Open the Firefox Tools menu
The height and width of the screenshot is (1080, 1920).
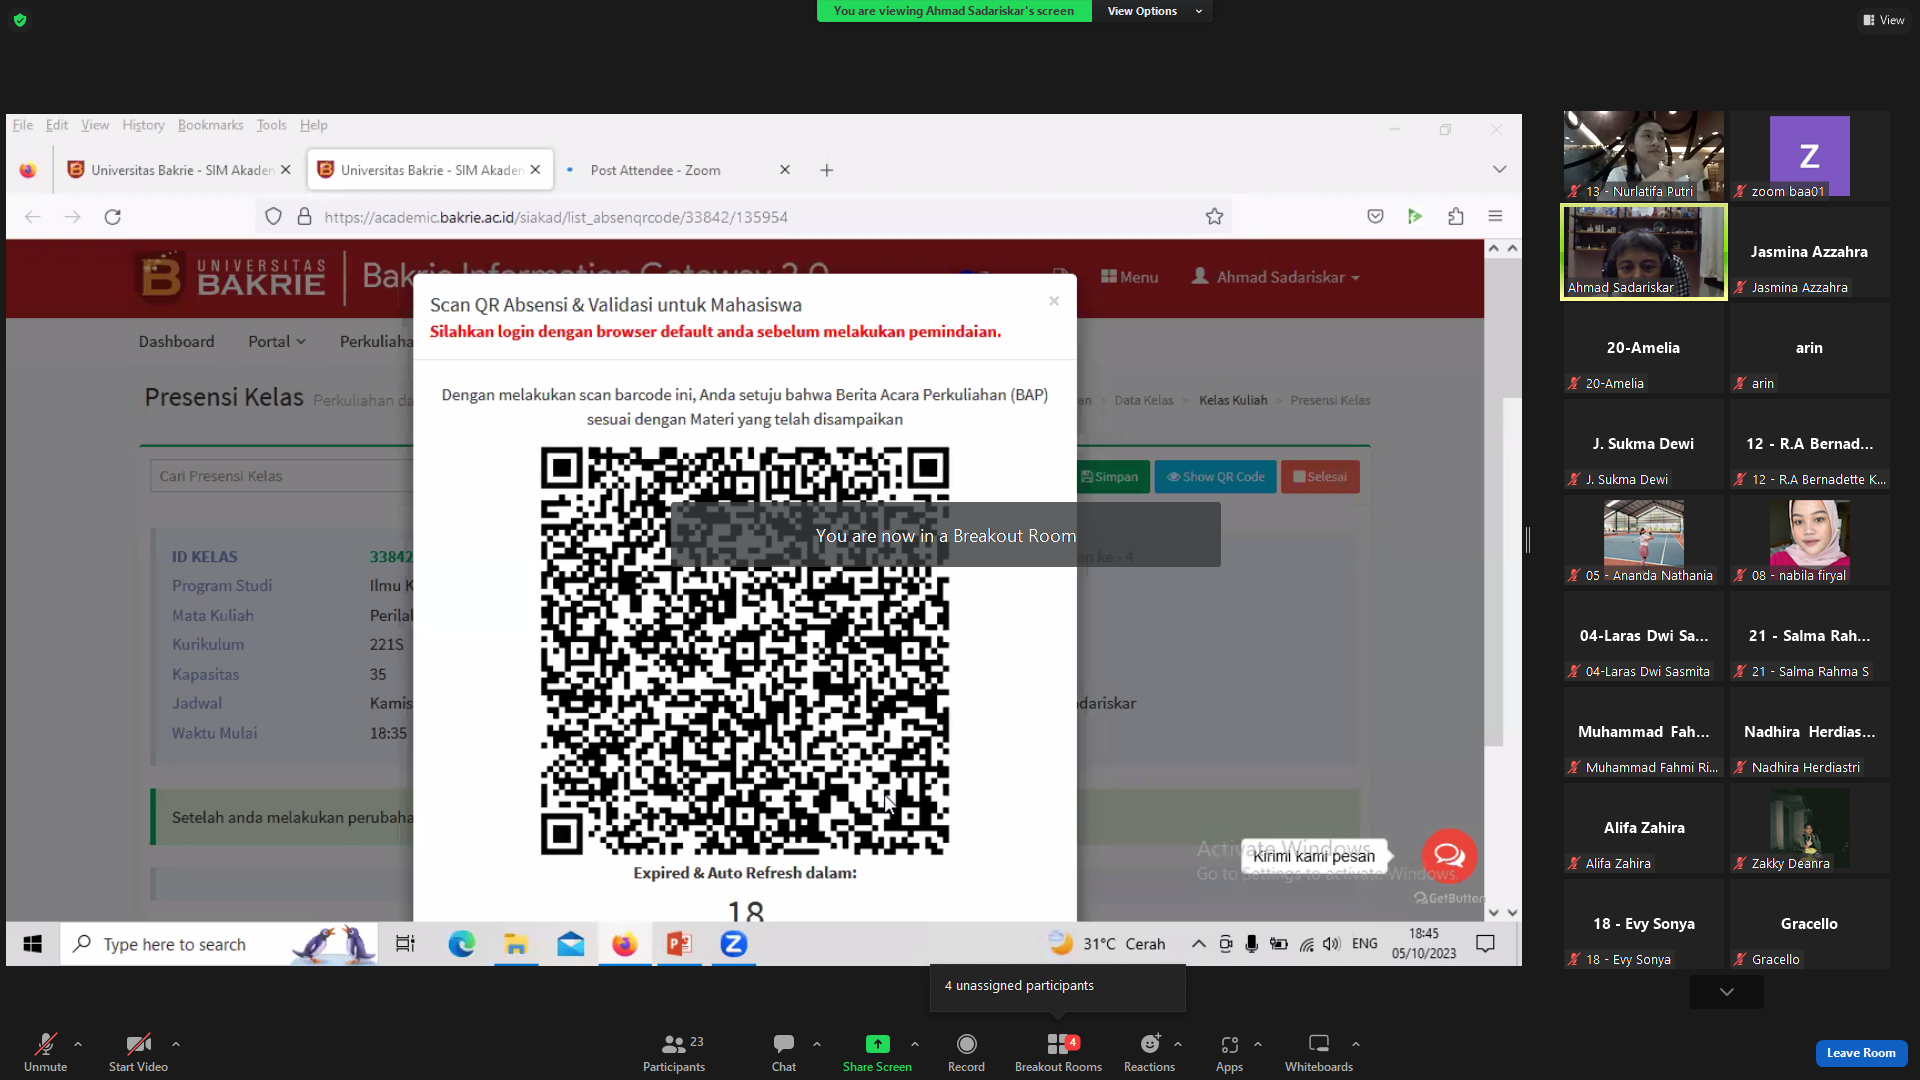pos(271,125)
